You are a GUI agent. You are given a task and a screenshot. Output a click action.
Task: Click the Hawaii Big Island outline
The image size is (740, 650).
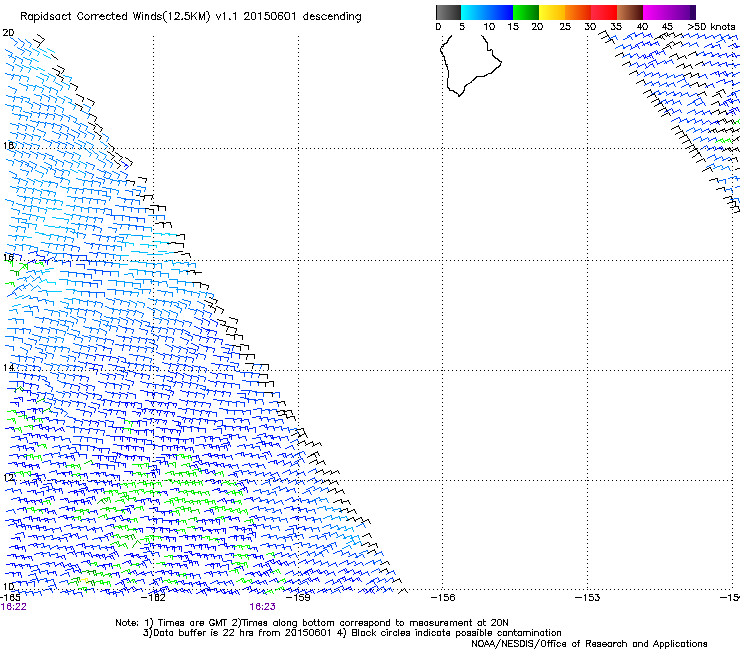pyautogui.click(x=470, y=65)
